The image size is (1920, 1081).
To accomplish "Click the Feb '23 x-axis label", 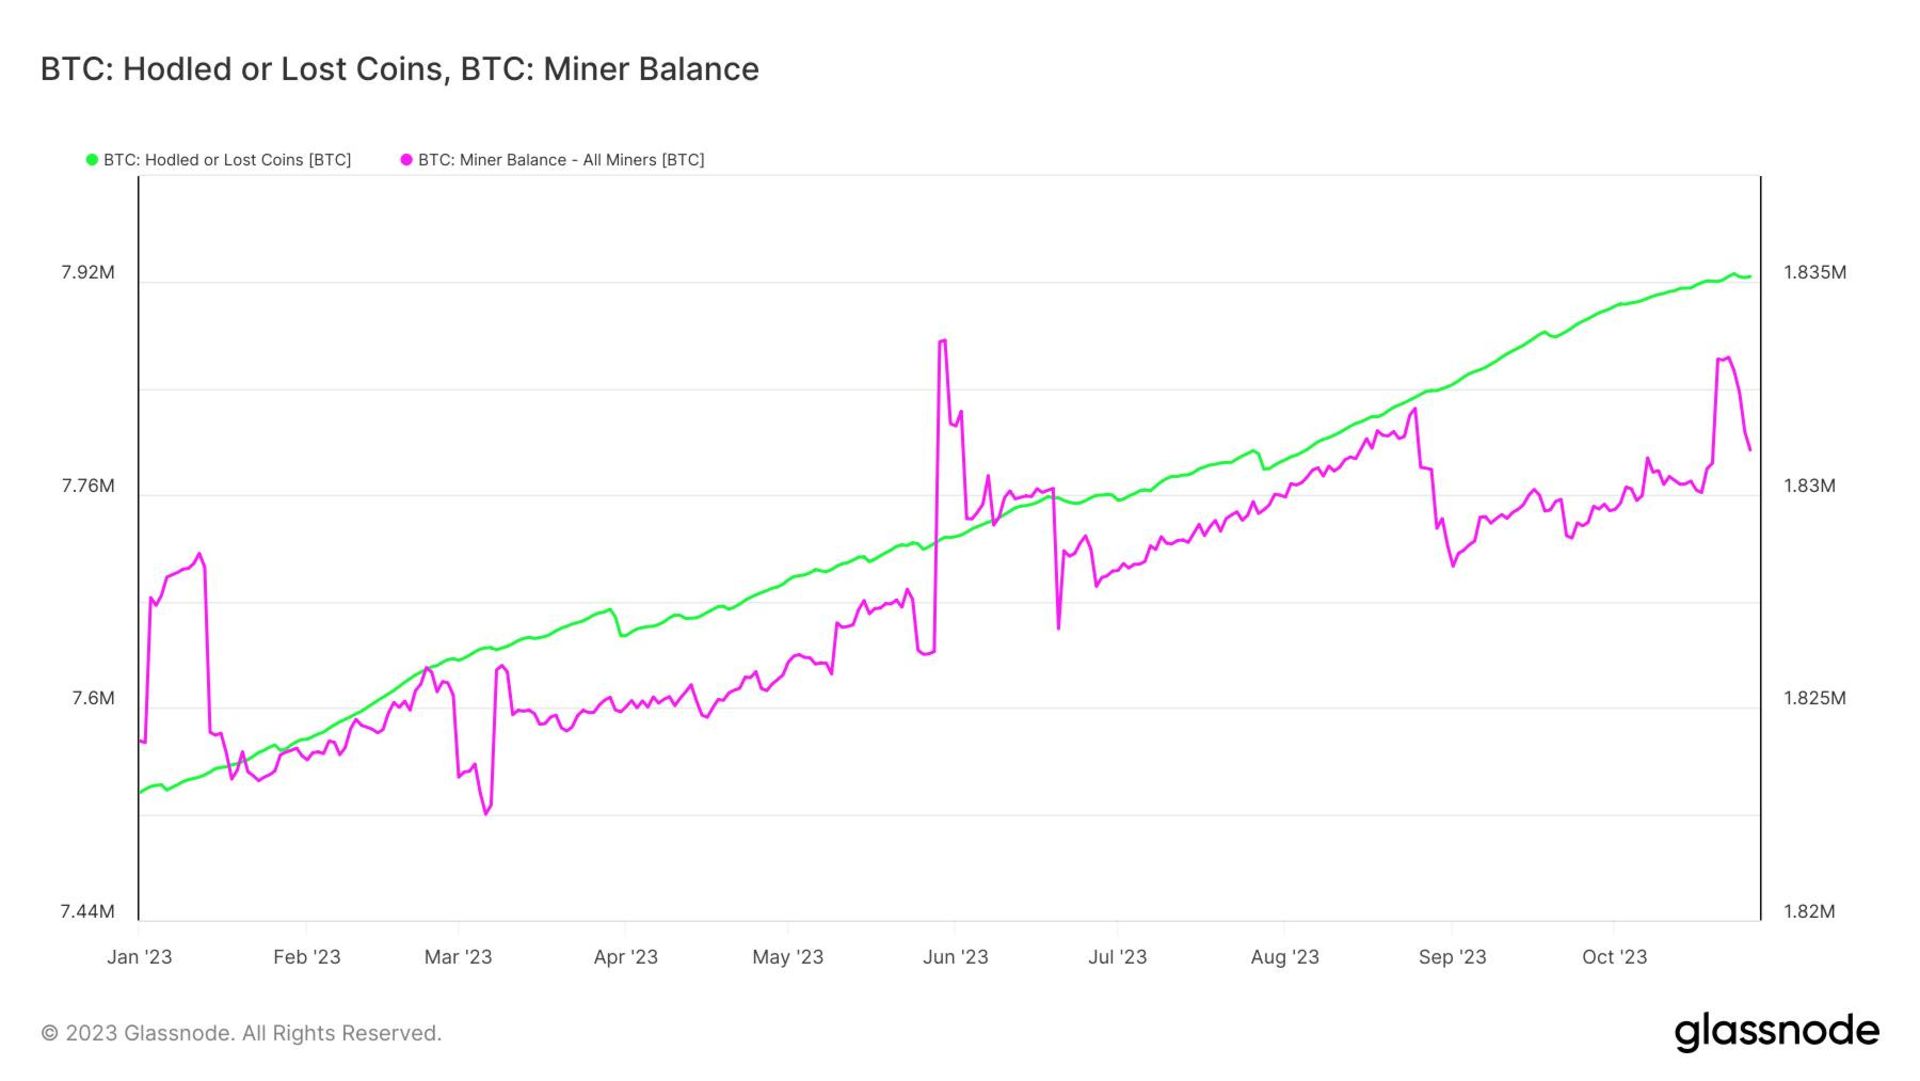I will 307,957.
